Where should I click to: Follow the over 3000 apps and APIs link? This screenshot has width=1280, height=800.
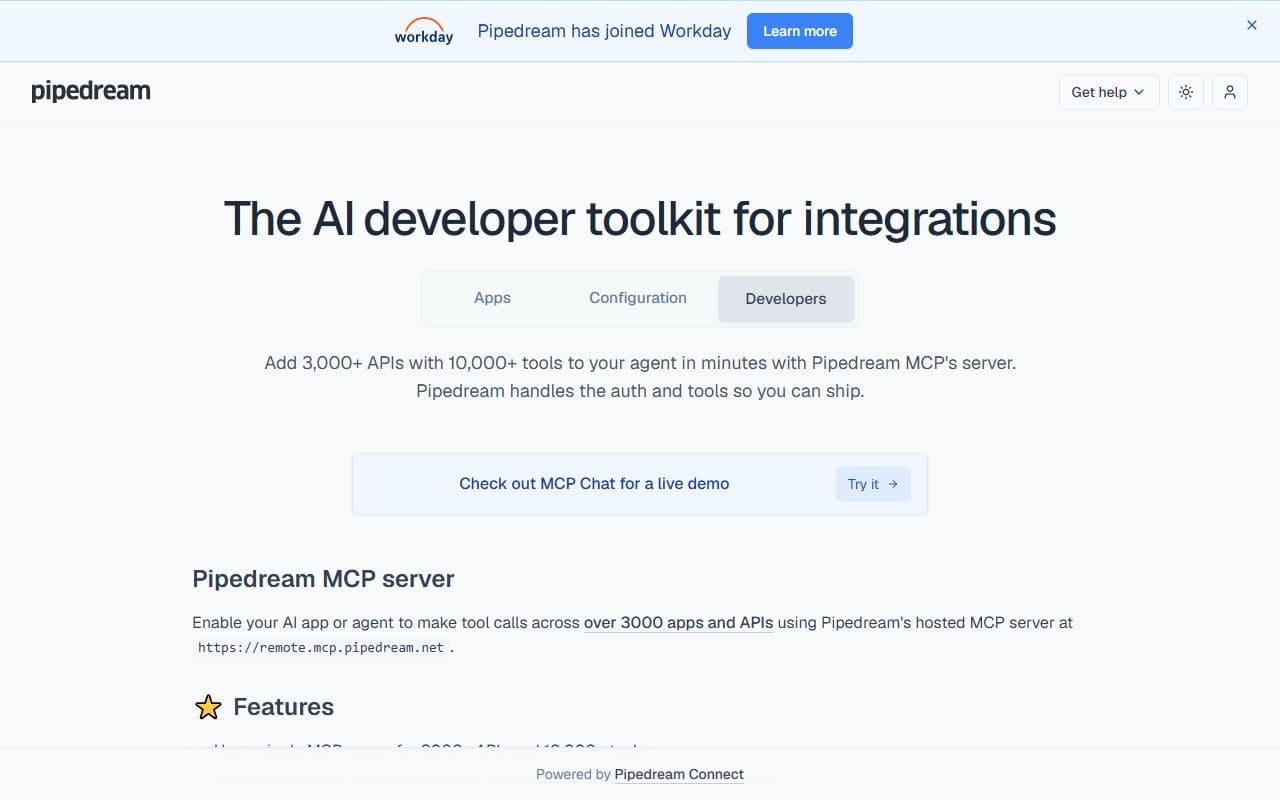[x=678, y=623]
